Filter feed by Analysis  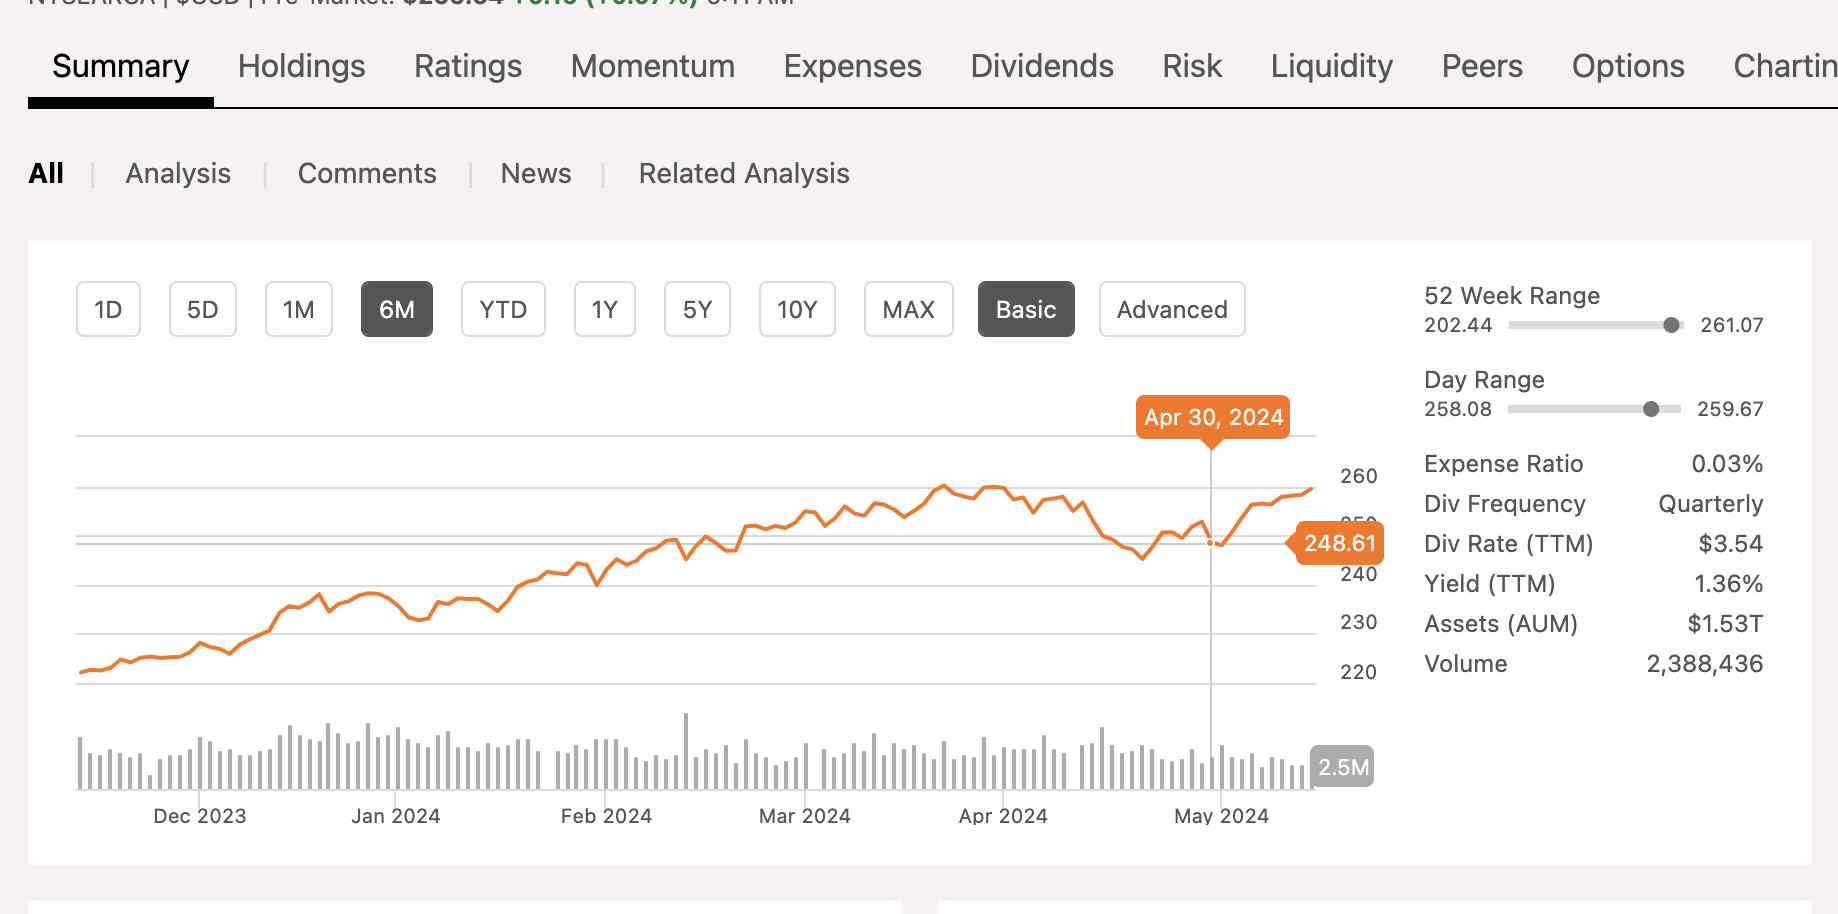point(178,174)
